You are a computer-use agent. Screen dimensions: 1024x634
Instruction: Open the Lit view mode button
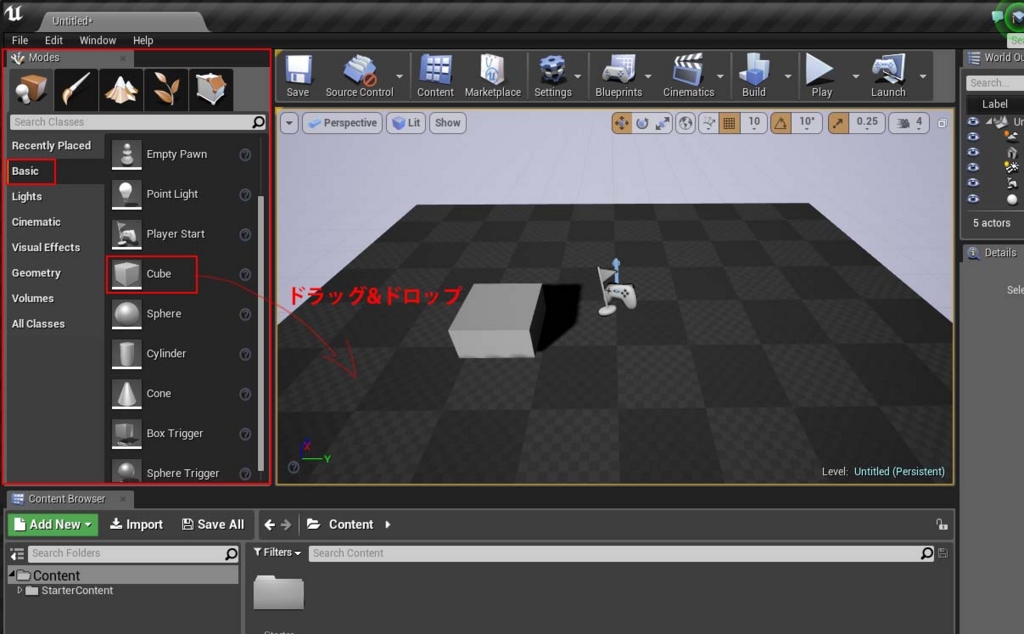[x=406, y=123]
